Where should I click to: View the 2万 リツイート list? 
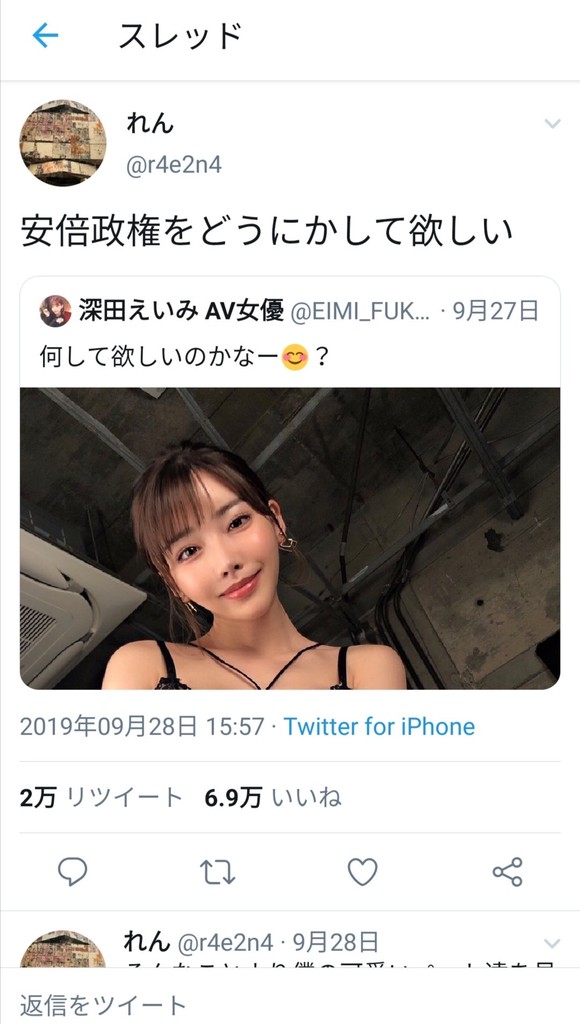101,797
